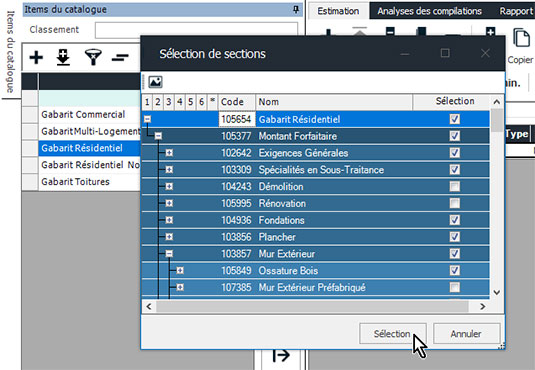Uncheck the Fondations selection checkbox

point(454,220)
